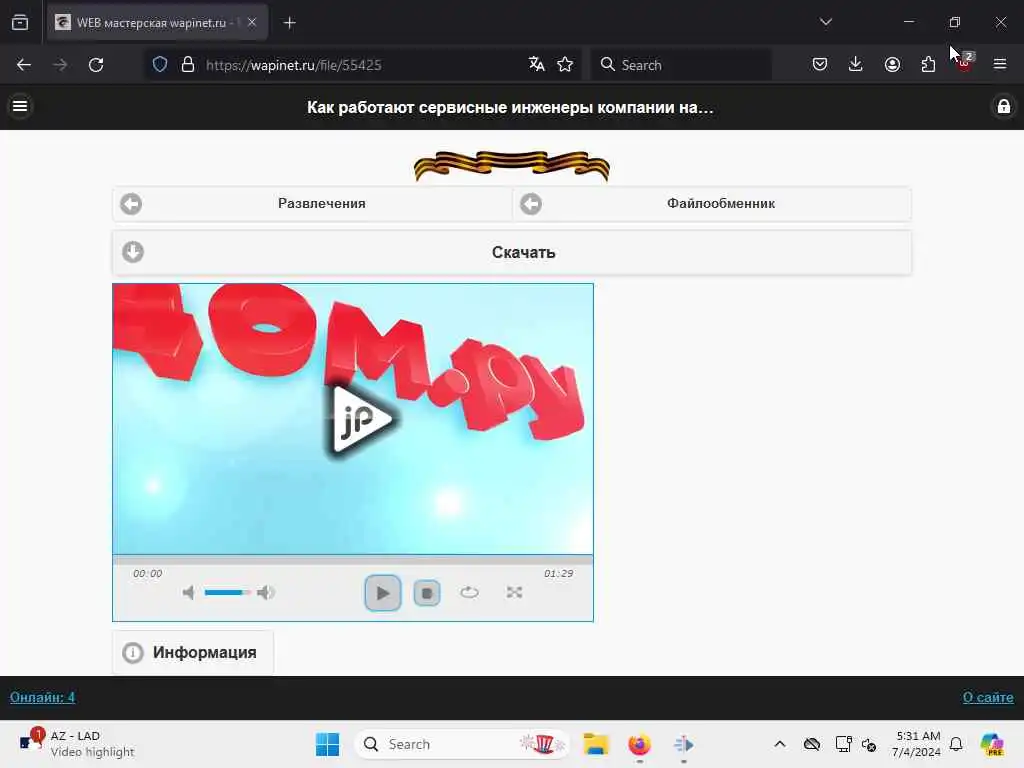The image size is (1024, 768).
Task: Open File Explorer from the taskbar
Action: (596, 744)
